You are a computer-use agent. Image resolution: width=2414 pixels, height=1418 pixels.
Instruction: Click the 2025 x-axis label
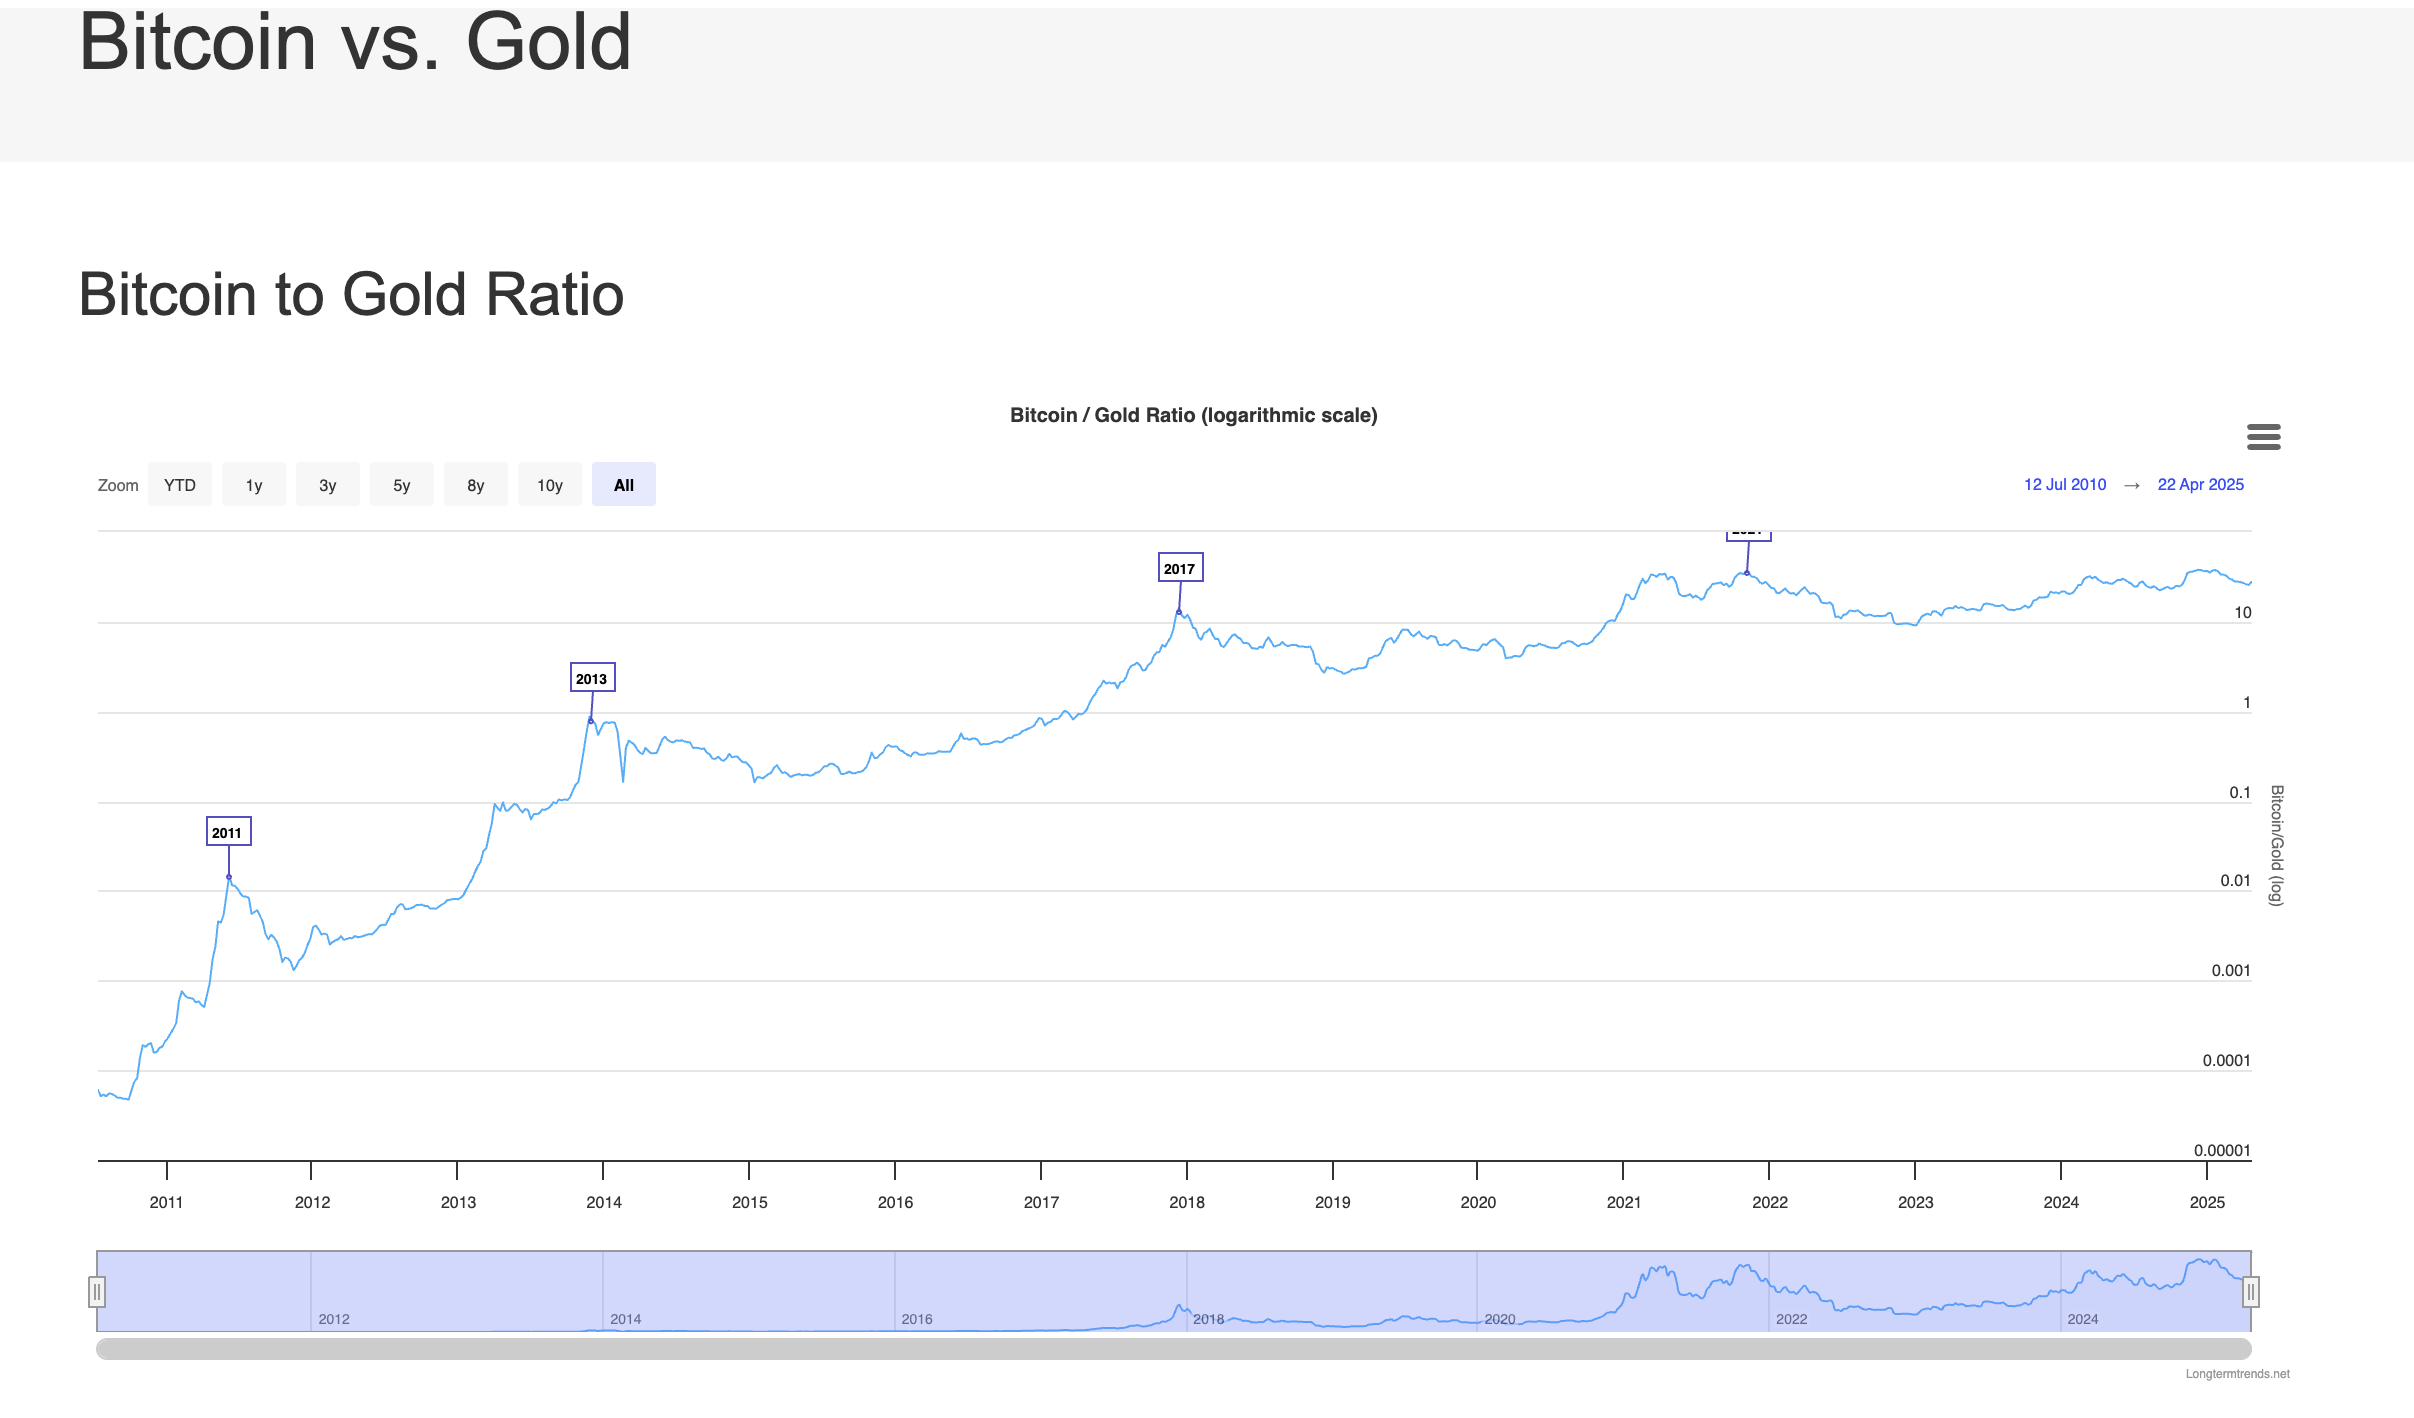point(2207,1202)
